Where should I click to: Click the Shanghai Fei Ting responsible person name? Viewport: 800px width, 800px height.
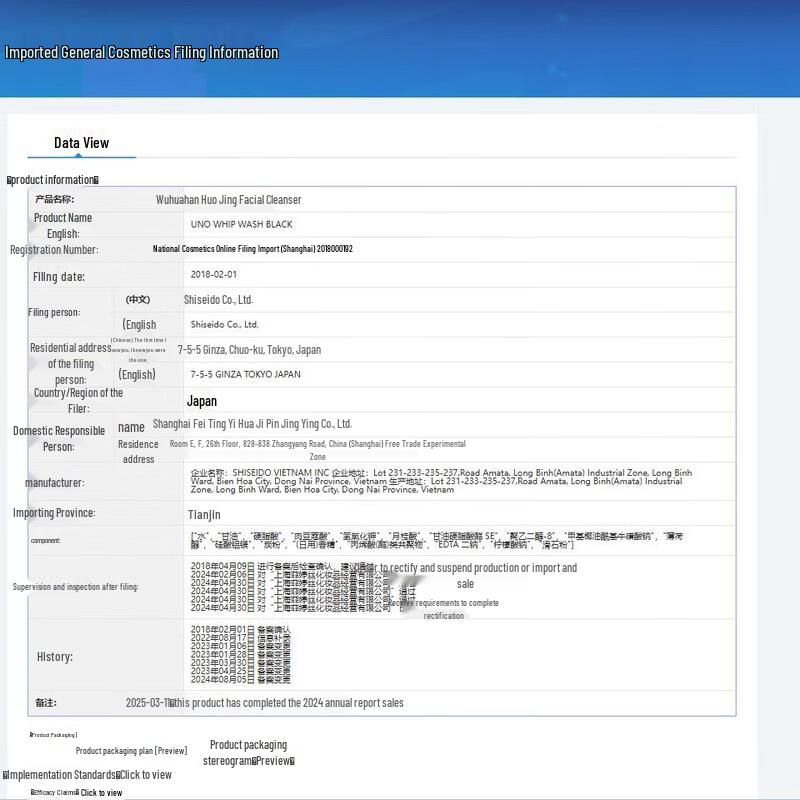[252, 425]
